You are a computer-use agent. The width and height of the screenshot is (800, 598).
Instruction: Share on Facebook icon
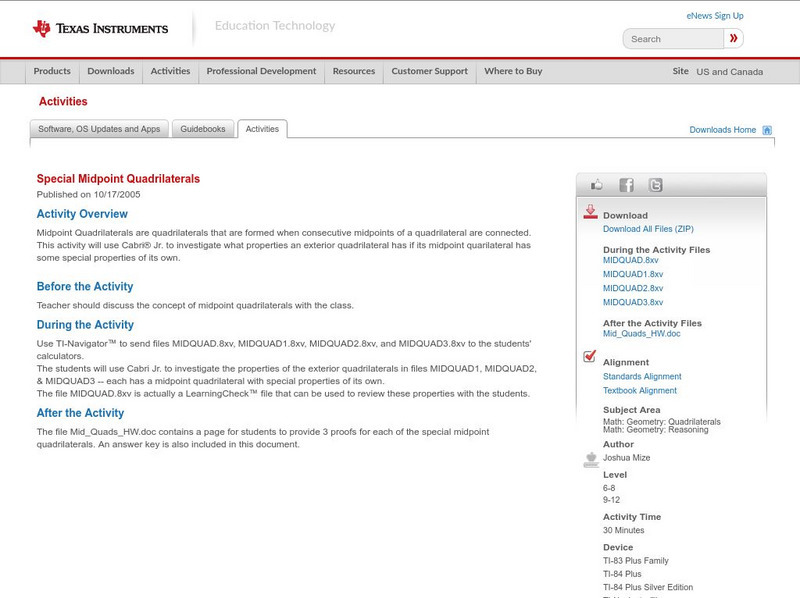(627, 185)
